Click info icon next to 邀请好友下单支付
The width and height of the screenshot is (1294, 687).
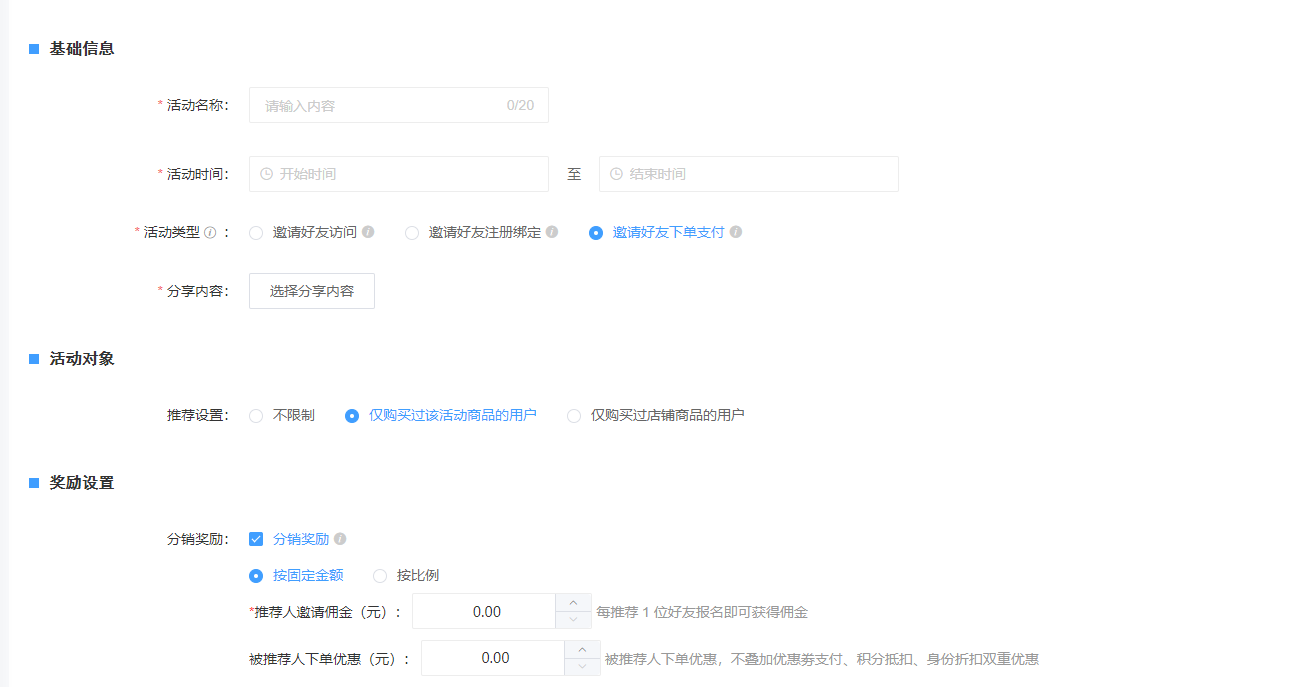736,232
